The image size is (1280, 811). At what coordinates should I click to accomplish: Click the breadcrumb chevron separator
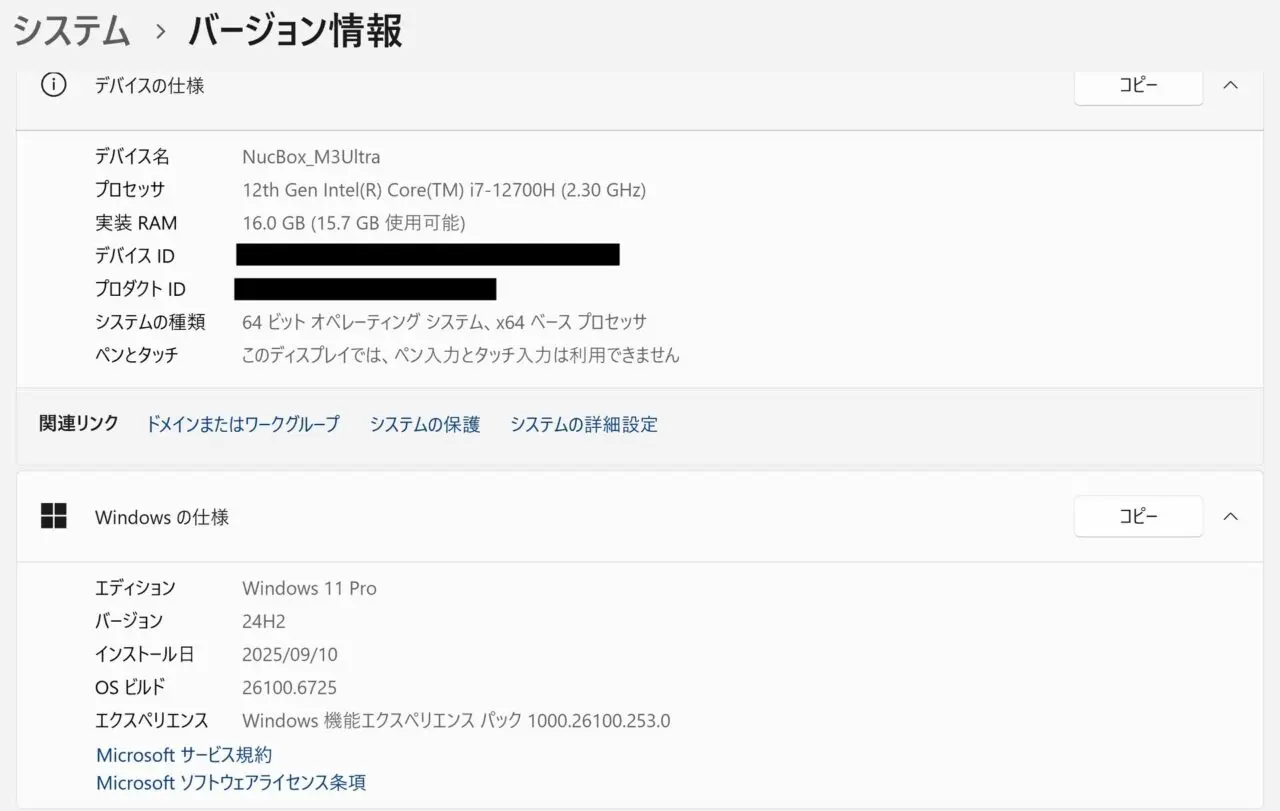point(160,32)
